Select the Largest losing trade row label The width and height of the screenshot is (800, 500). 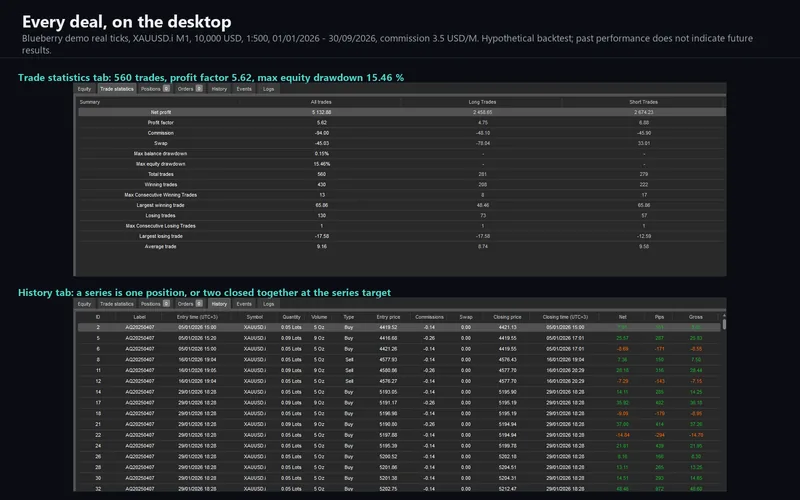pos(160,236)
